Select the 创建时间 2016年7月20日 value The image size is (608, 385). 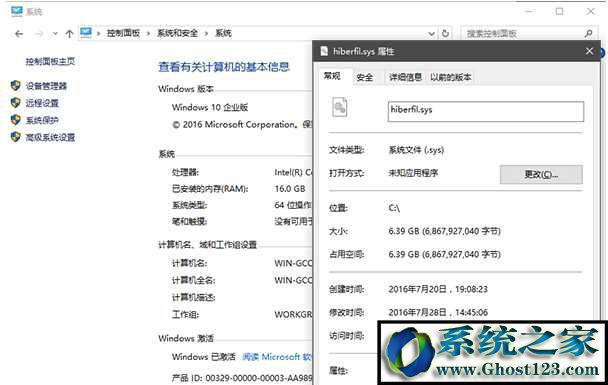pos(438,289)
